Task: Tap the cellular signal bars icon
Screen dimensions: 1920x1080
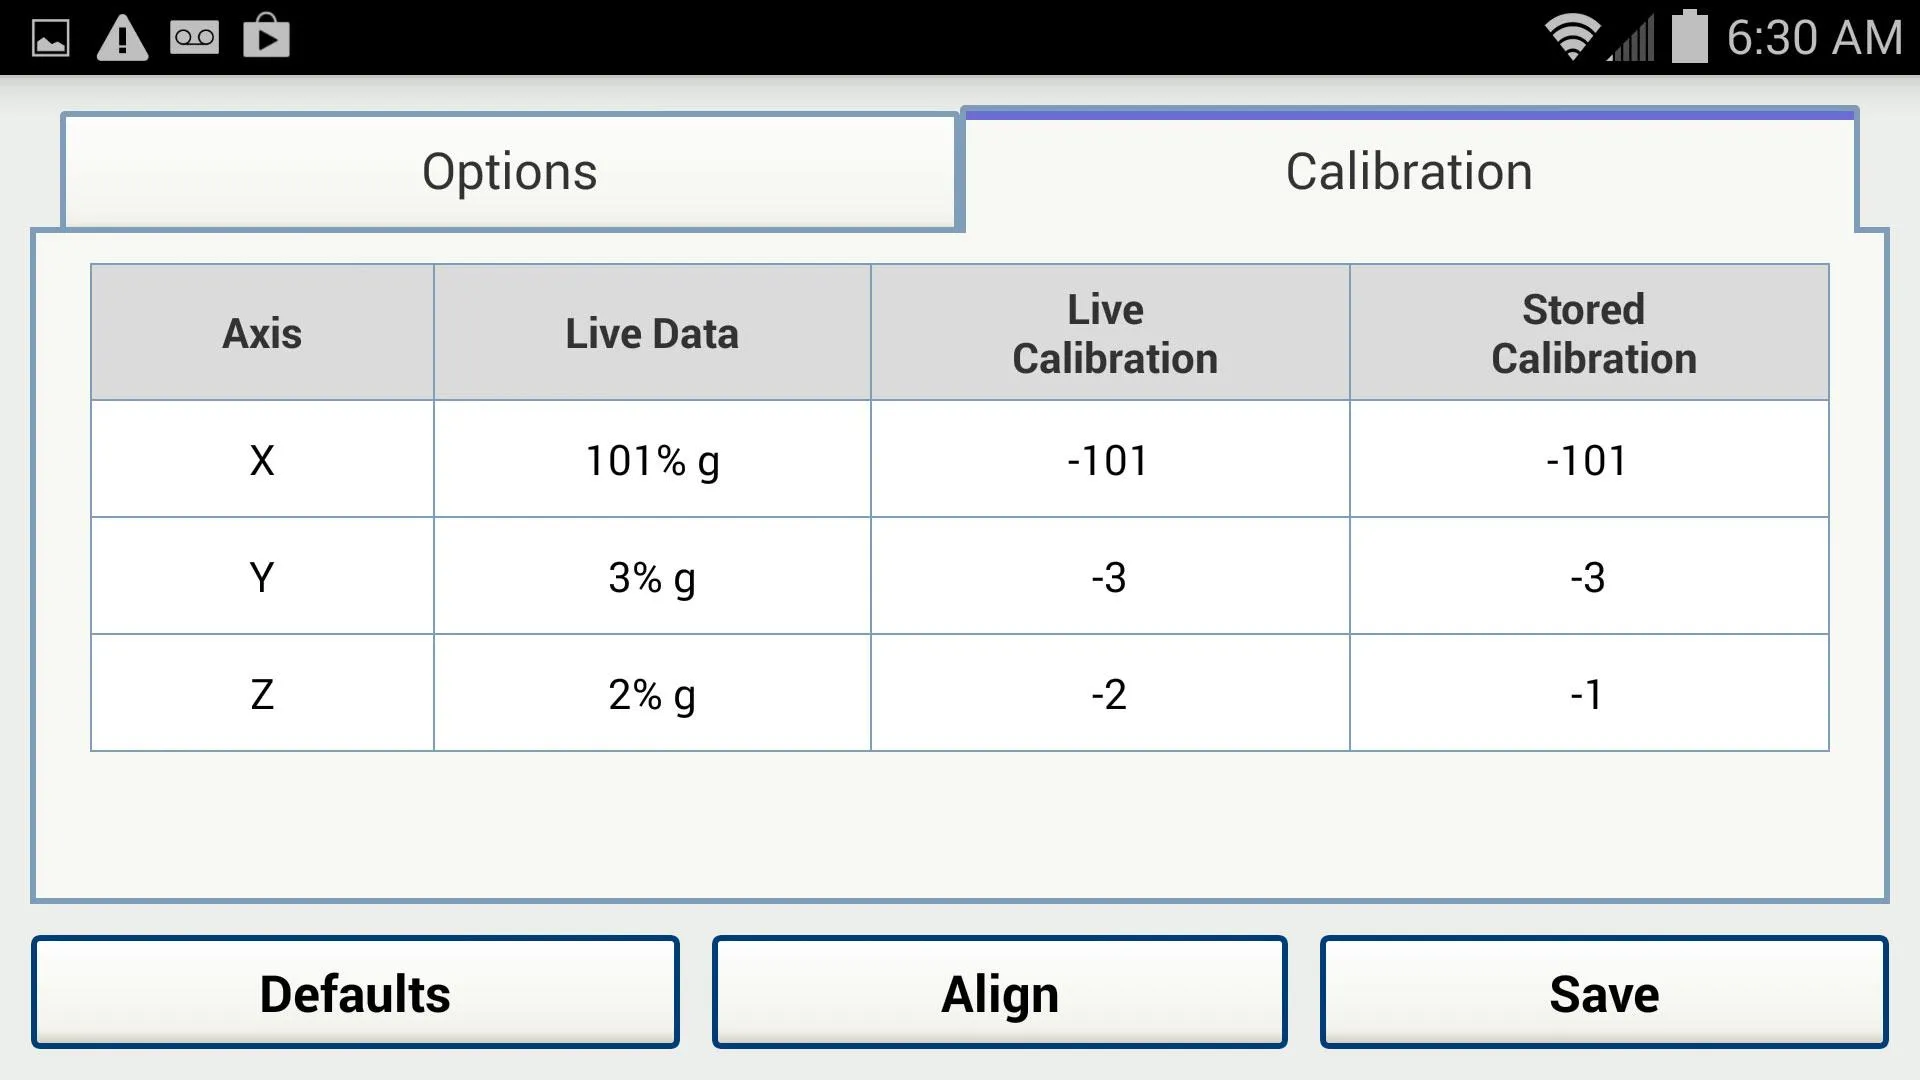Action: [x=1631, y=38]
